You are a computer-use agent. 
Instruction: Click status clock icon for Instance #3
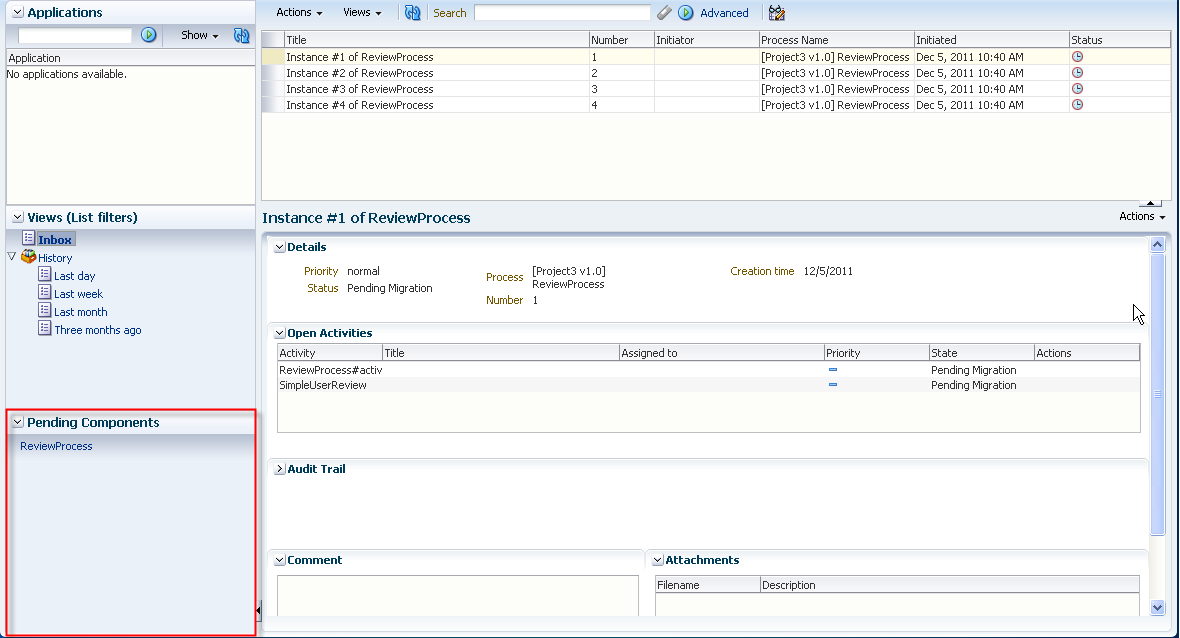pos(1078,89)
